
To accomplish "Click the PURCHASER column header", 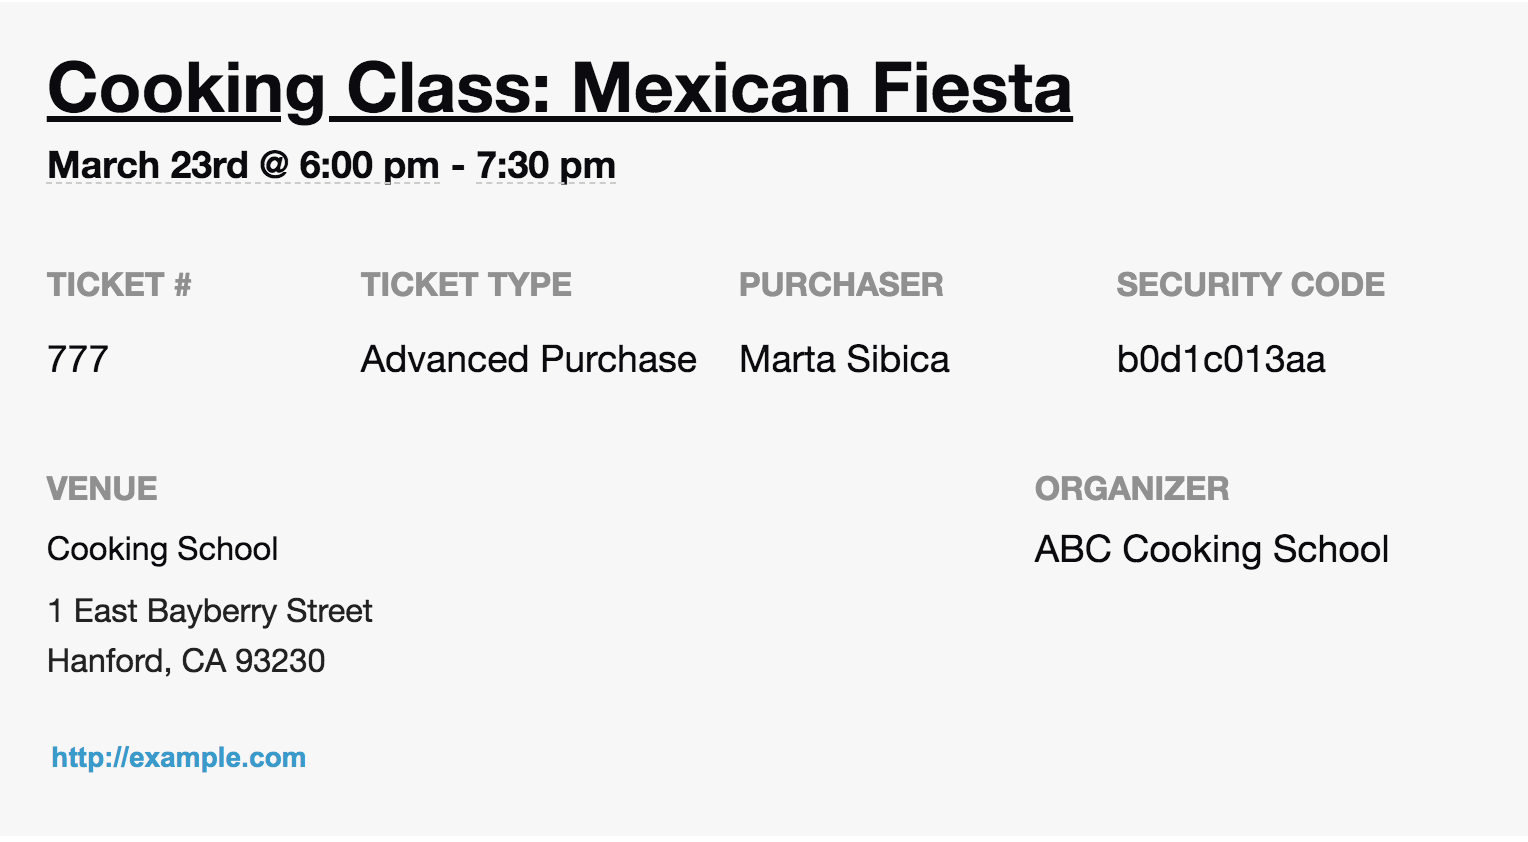I will (841, 285).
